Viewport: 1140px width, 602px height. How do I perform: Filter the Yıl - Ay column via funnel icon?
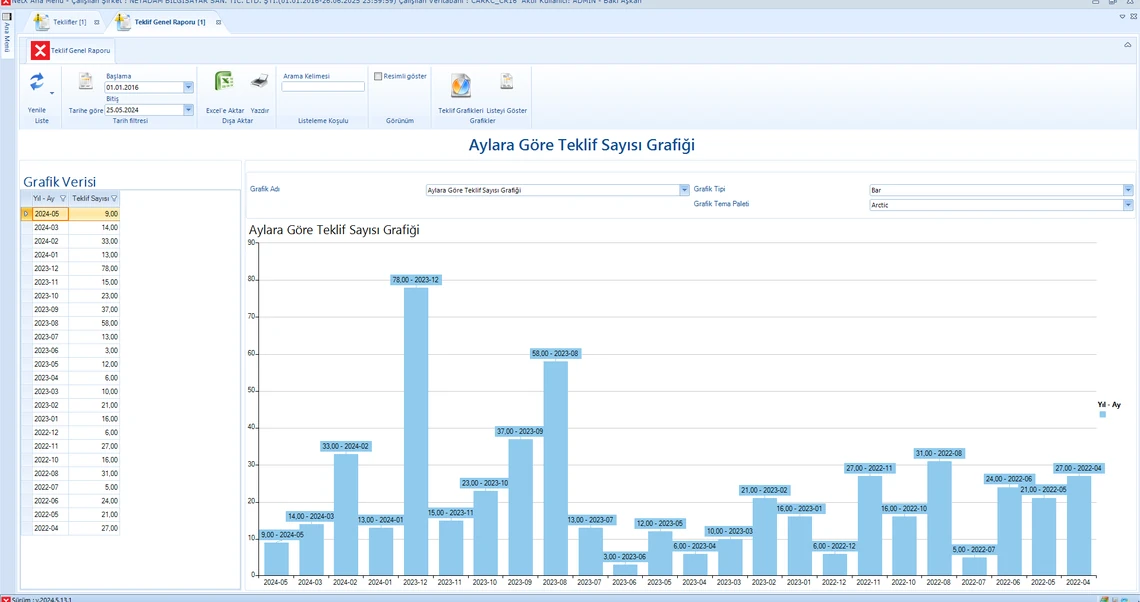click(63, 199)
